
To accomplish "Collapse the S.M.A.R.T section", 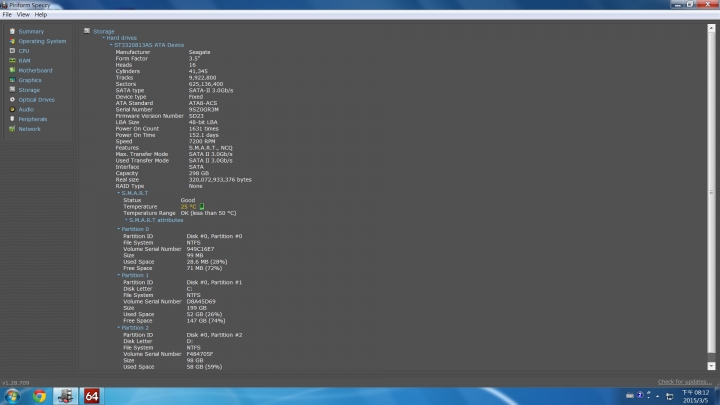I will 118,193.
